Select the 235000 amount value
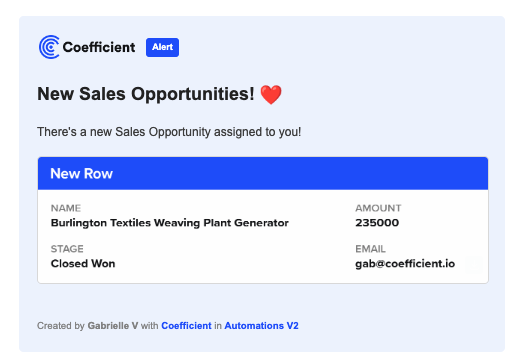Image resolution: width=524 pixels, height=363 pixels. click(x=377, y=223)
